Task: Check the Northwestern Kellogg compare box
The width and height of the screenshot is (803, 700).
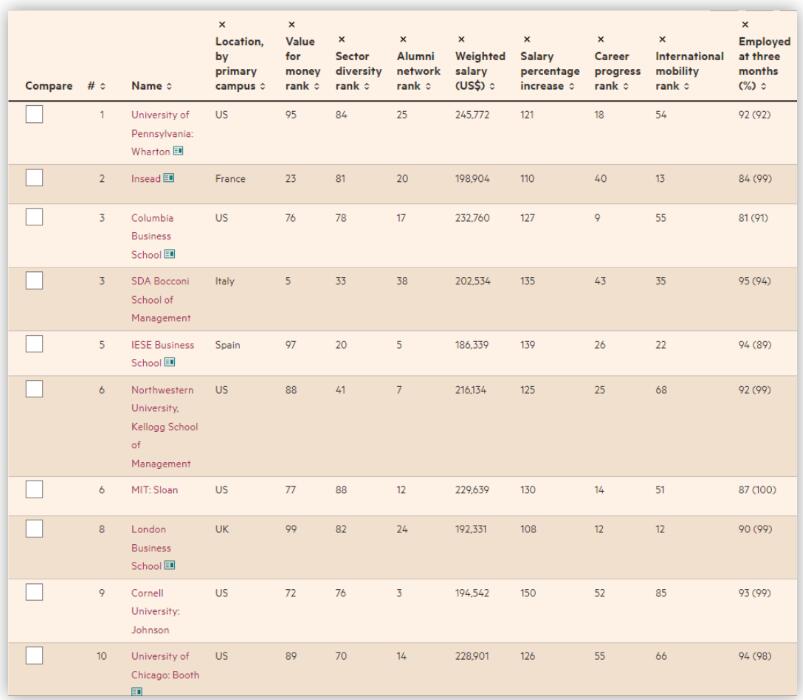Action: click(x=34, y=389)
